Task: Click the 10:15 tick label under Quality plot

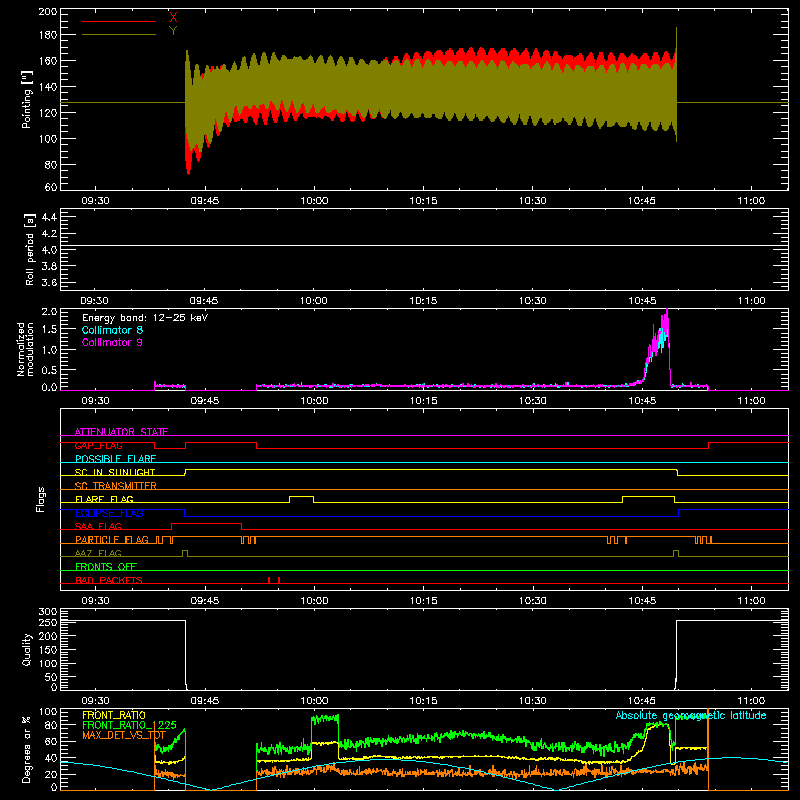Action: click(423, 701)
